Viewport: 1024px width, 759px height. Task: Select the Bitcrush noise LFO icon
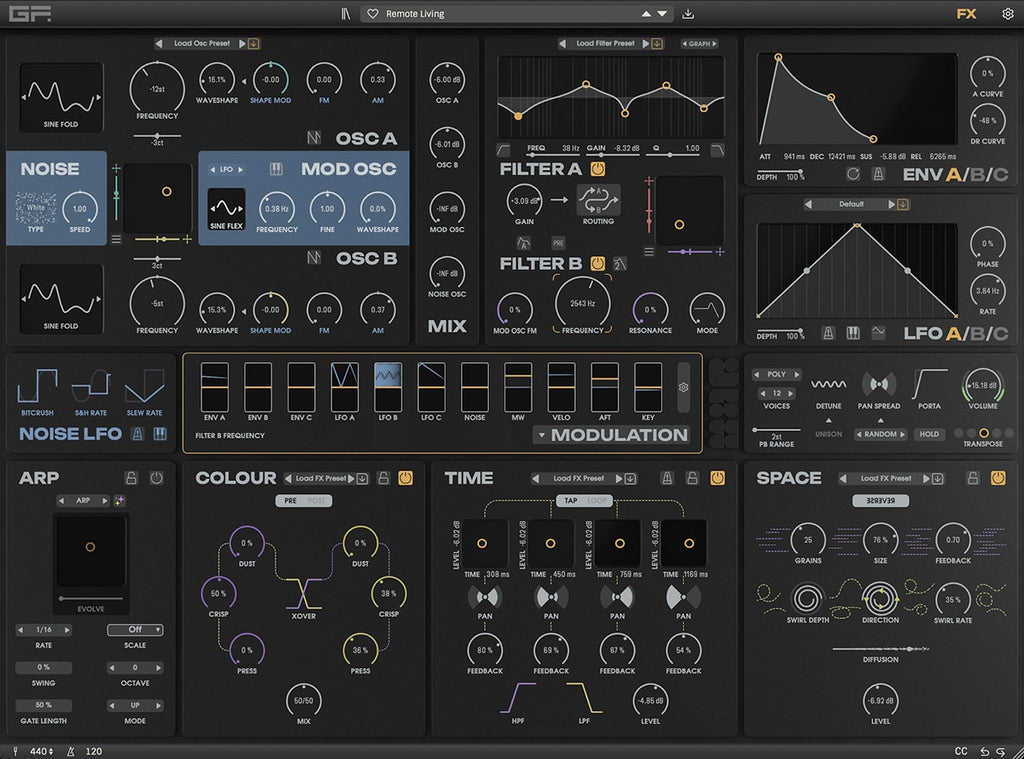tap(38, 388)
